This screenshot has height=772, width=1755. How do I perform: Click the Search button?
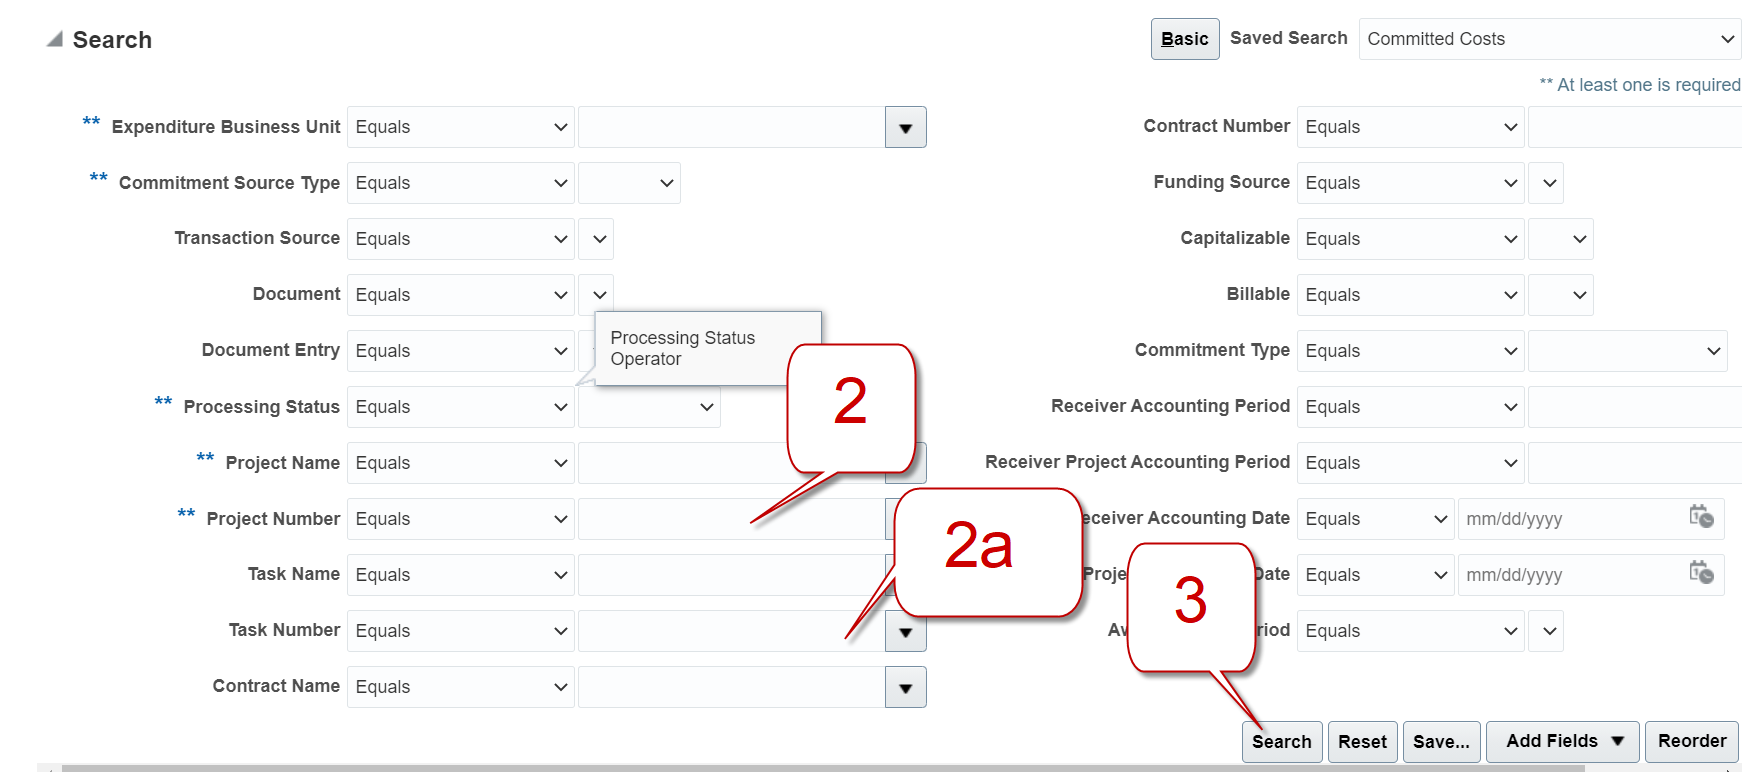pyautogui.click(x=1281, y=742)
